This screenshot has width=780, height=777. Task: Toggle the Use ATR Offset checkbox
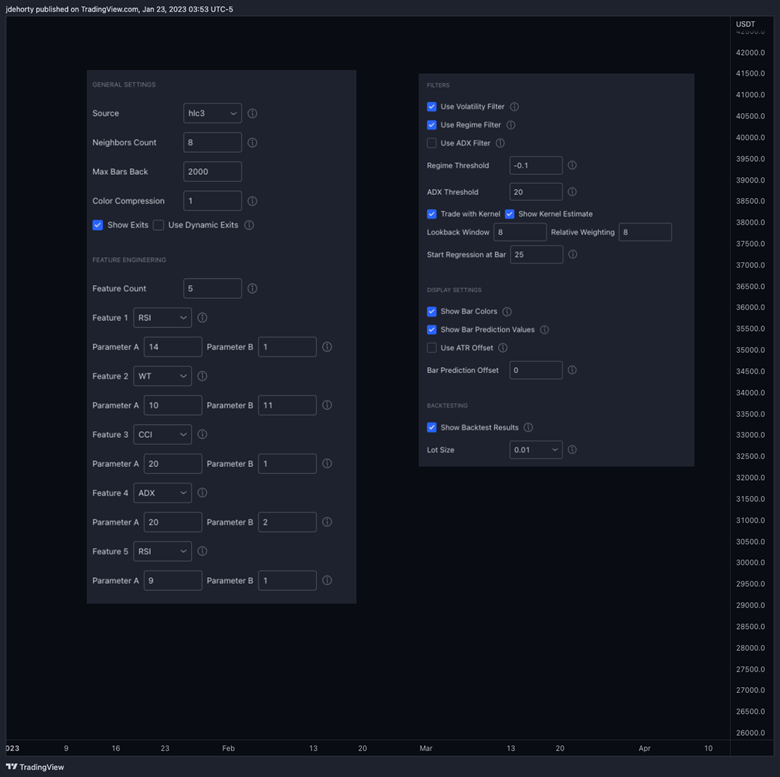pyautogui.click(x=432, y=348)
